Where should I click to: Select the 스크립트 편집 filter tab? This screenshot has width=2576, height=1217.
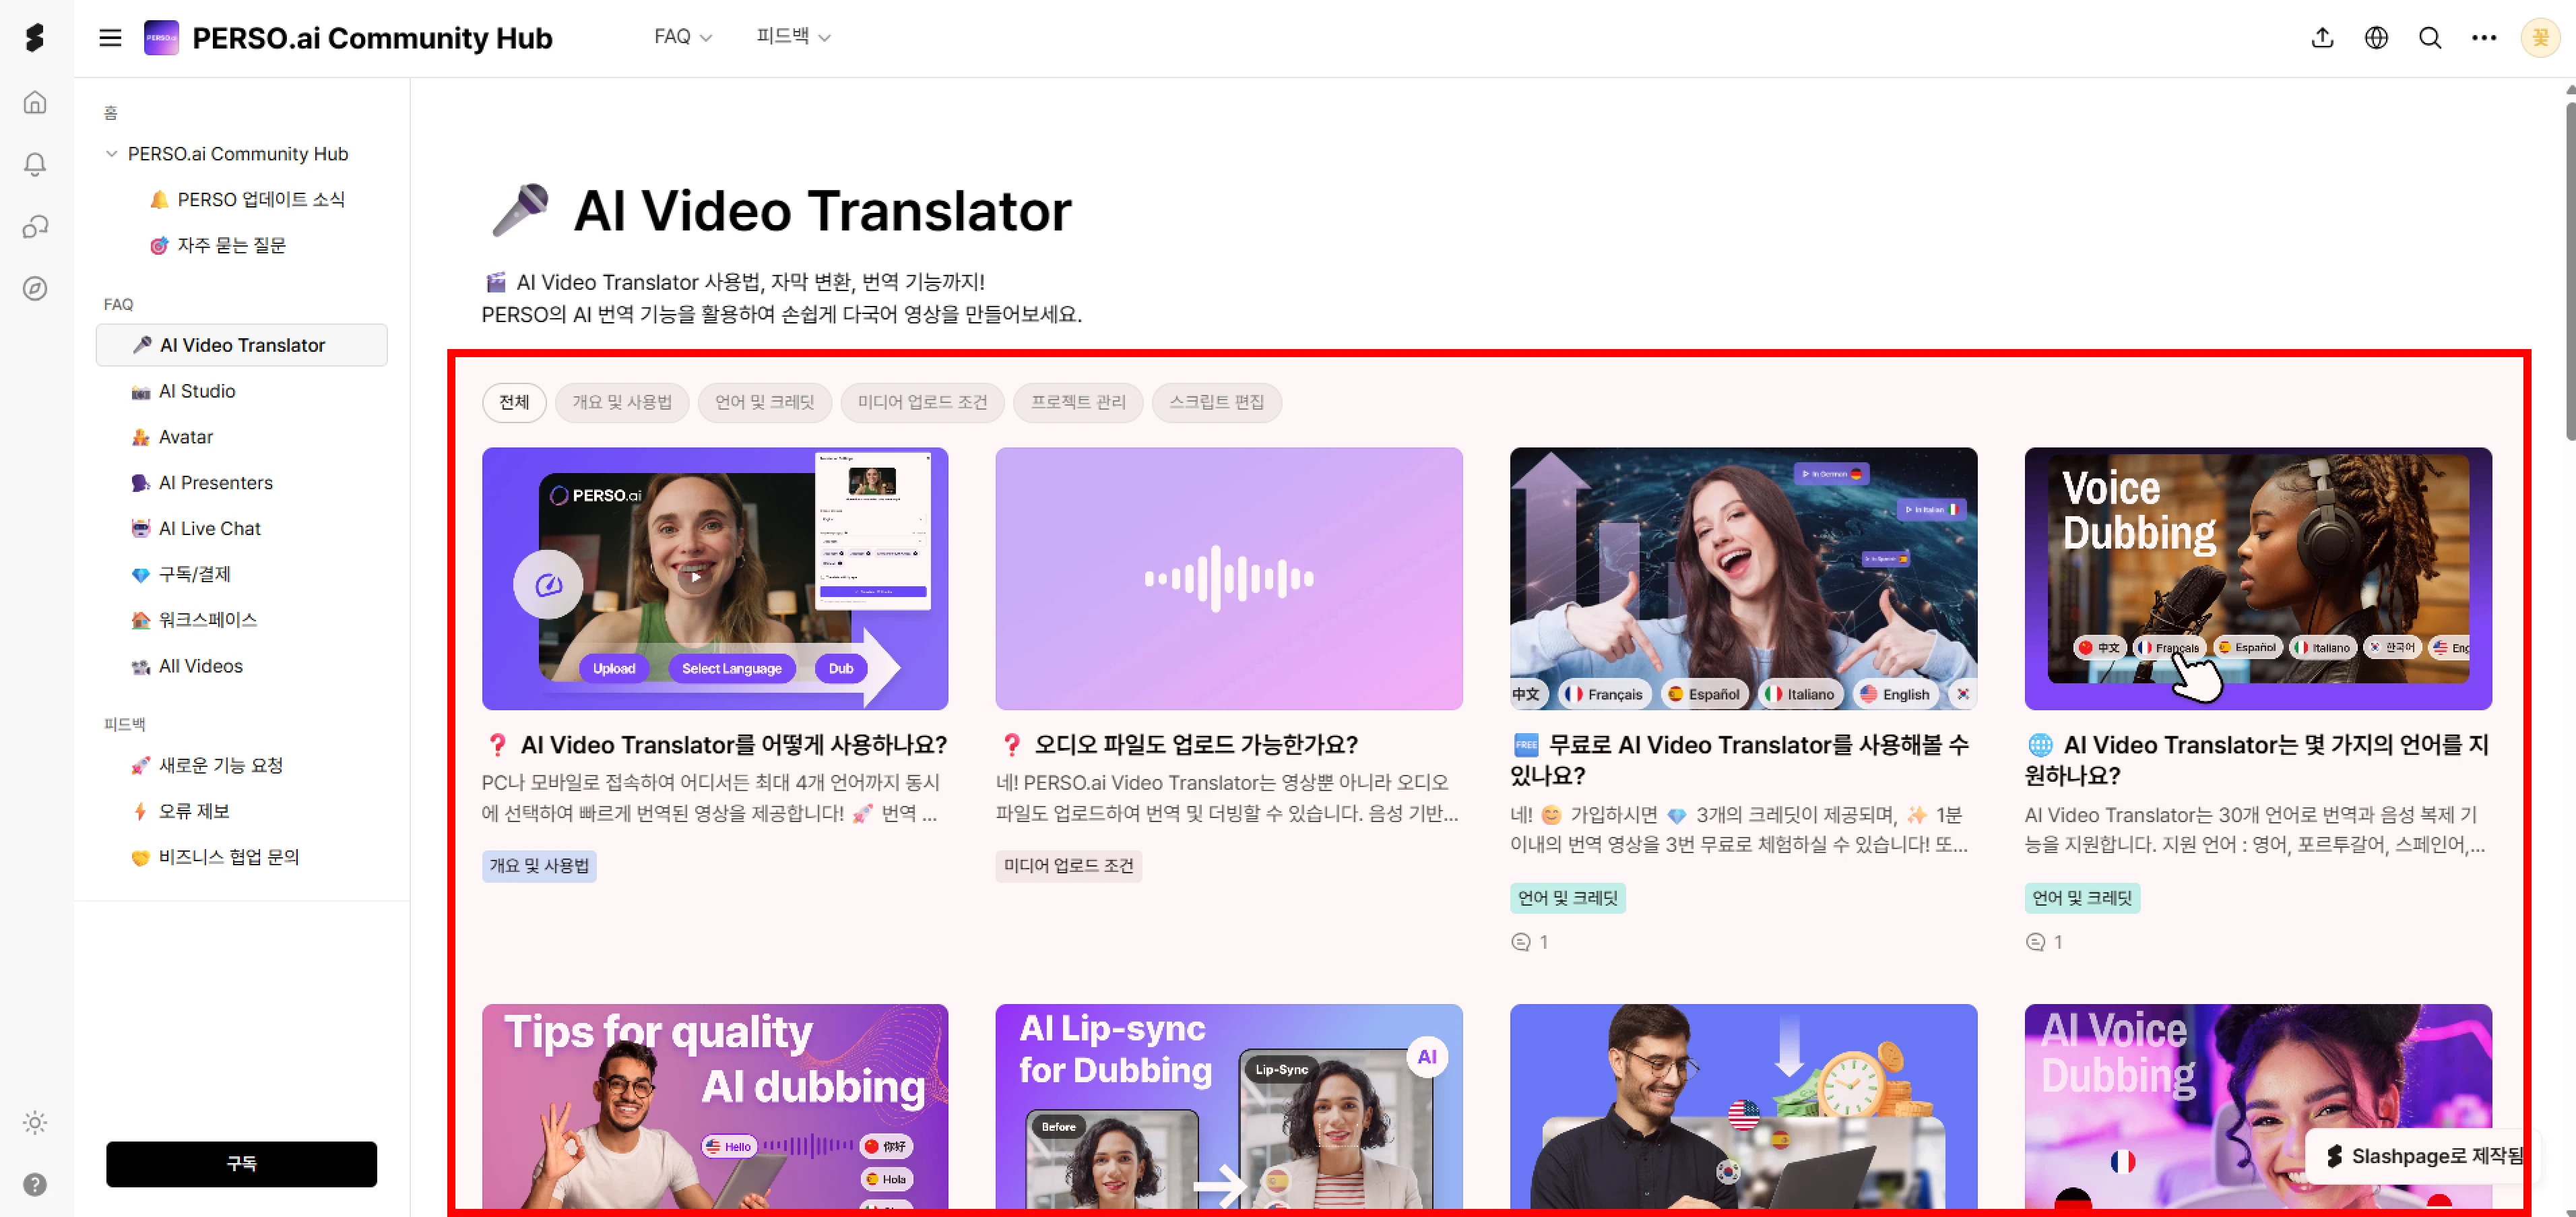pyautogui.click(x=1216, y=402)
